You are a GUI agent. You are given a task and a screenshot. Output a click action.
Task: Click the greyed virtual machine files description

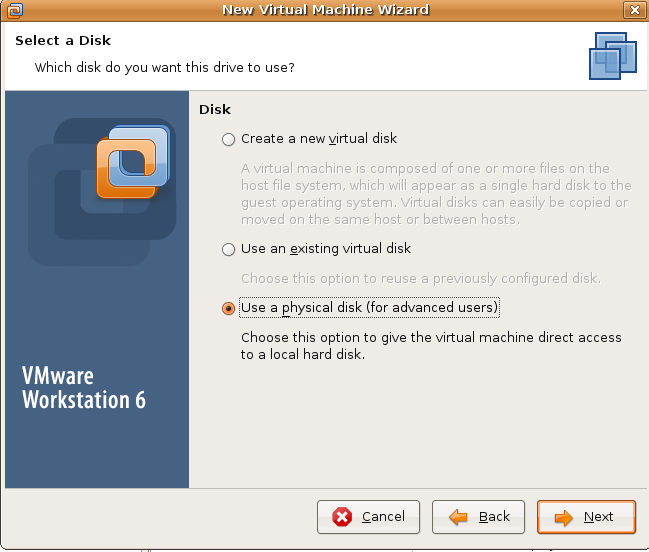pyautogui.click(x=436, y=194)
